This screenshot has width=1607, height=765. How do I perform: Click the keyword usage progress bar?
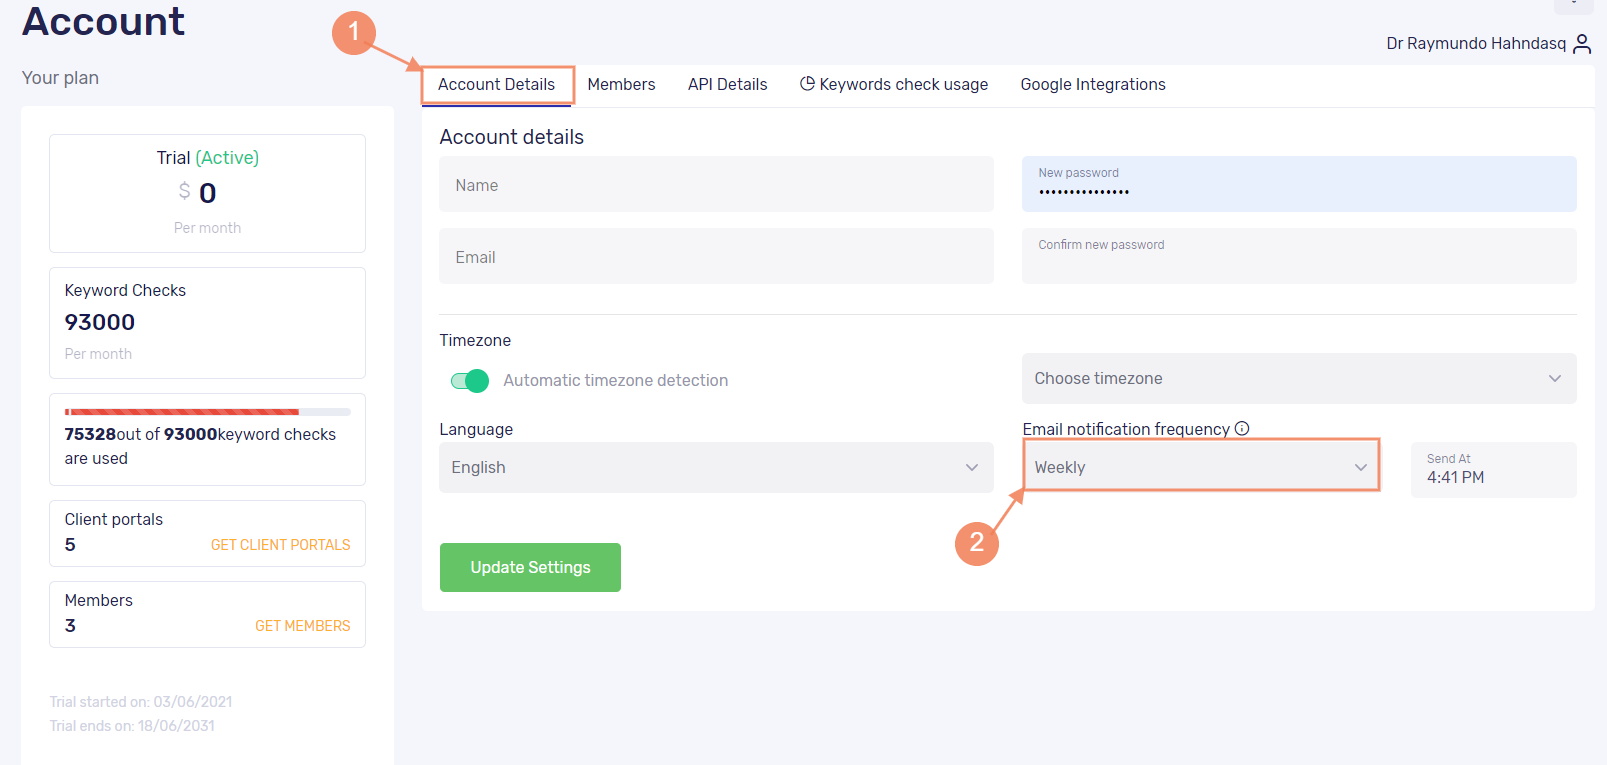[207, 412]
